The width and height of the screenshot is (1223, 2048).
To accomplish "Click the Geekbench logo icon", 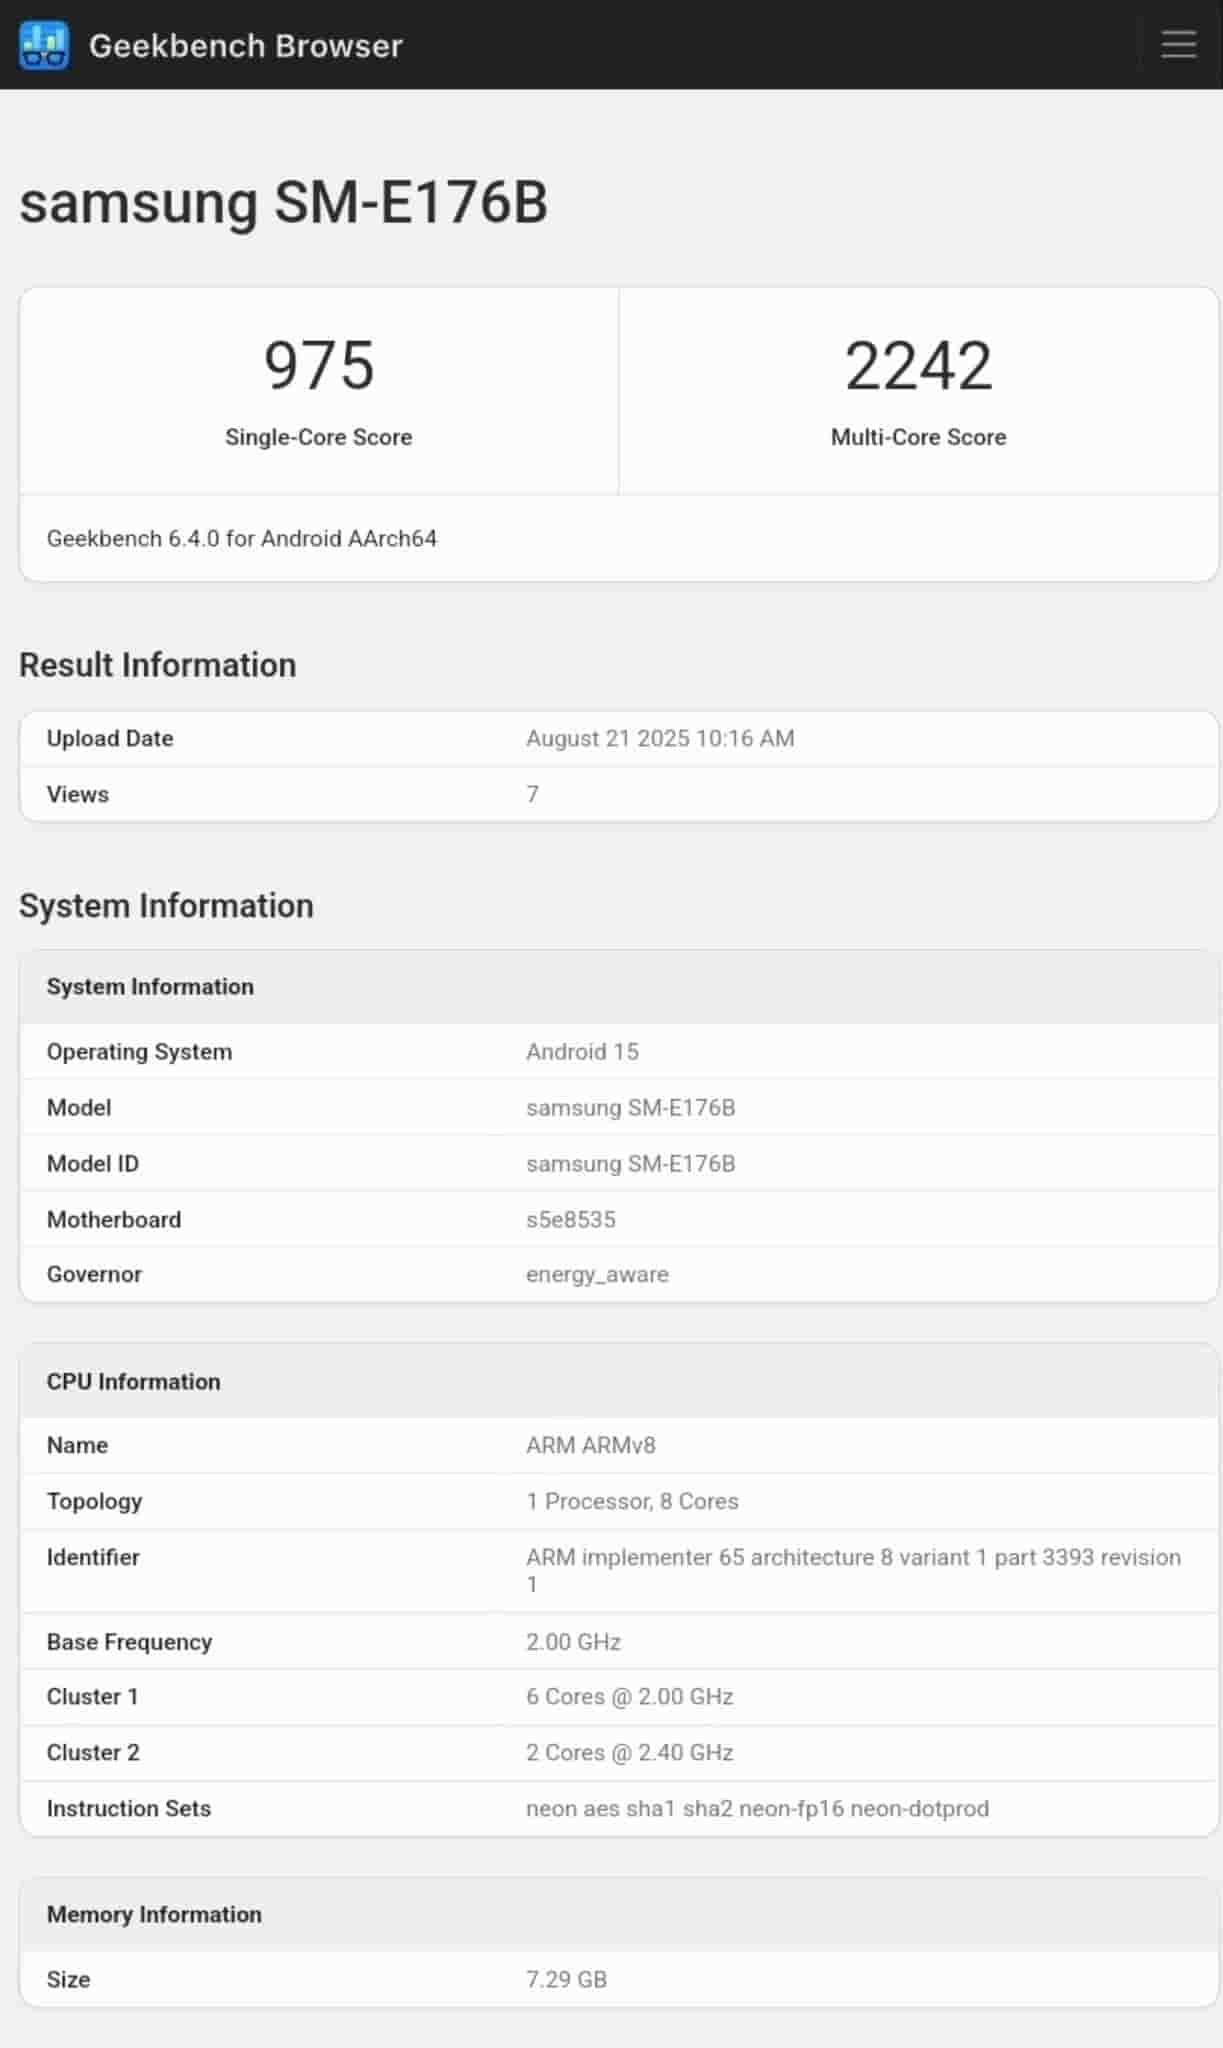I will pyautogui.click(x=44, y=45).
